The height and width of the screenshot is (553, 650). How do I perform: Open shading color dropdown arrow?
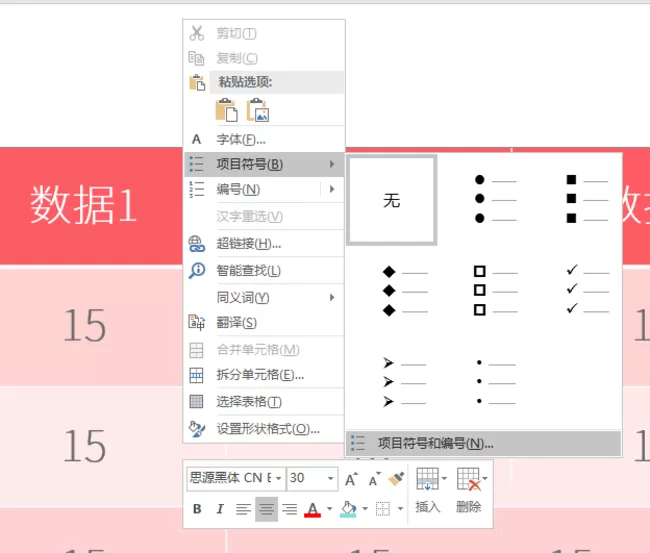(x=365, y=509)
